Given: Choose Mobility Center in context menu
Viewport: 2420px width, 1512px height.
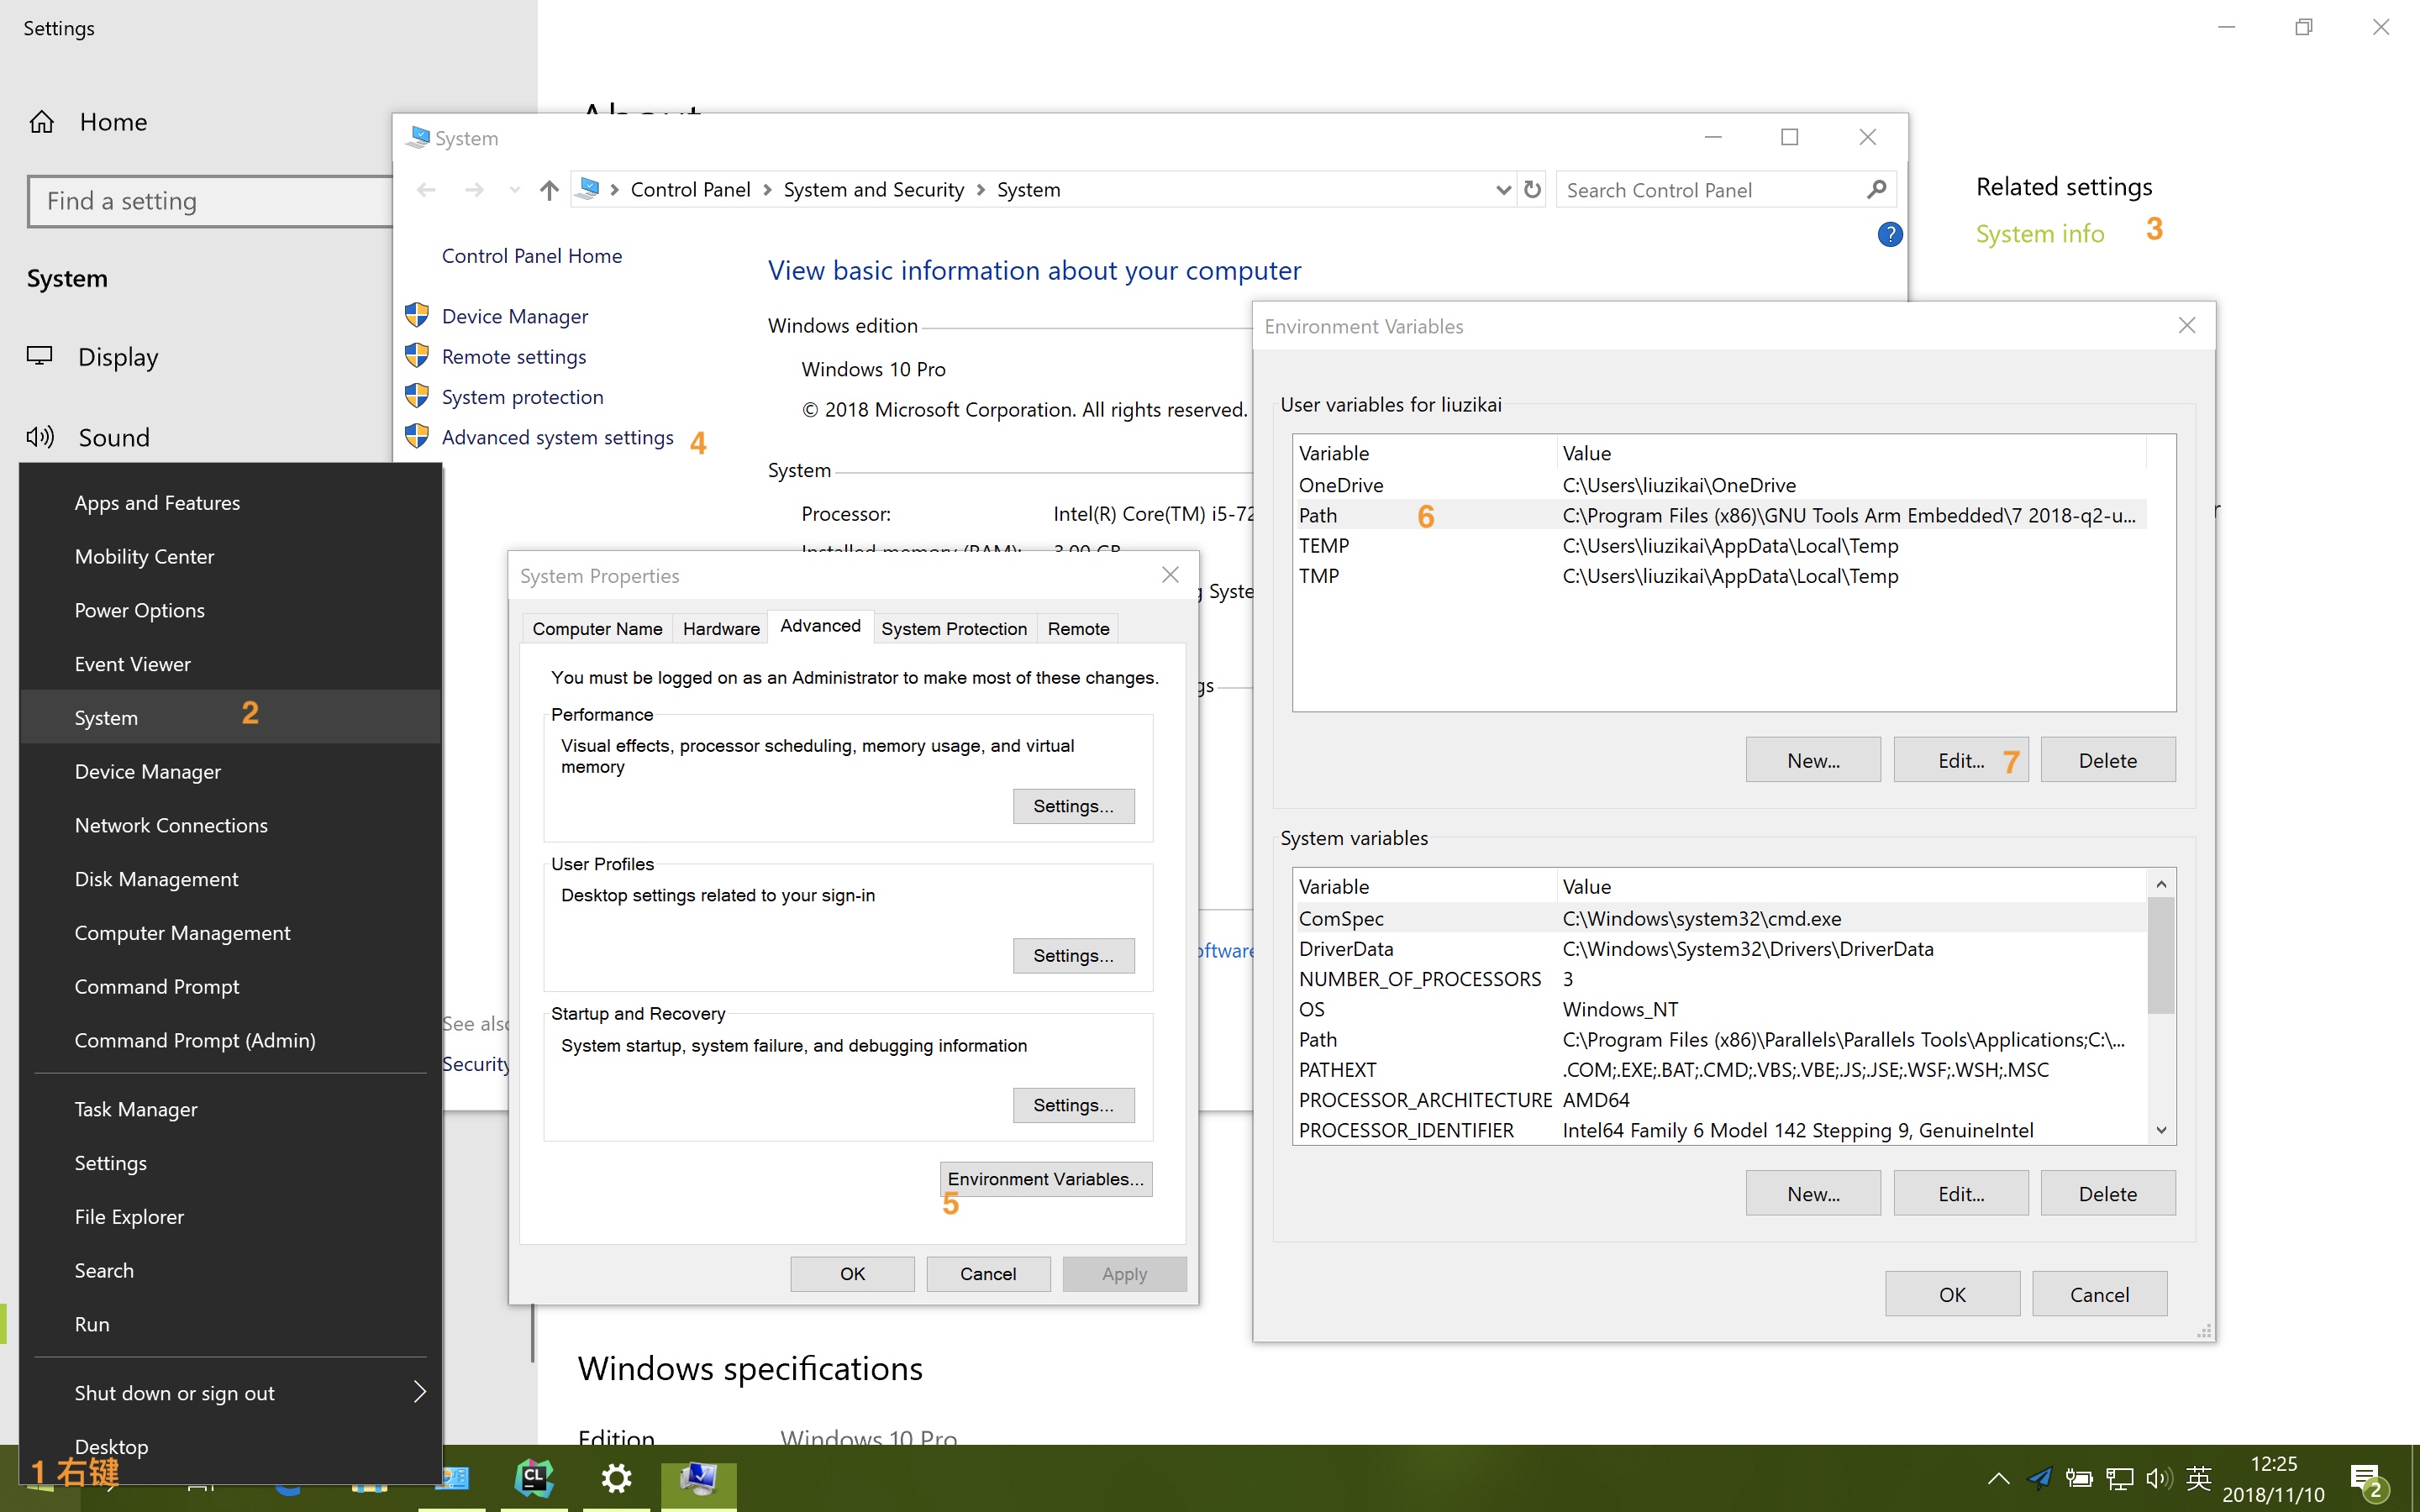Looking at the screenshot, I should tap(230, 556).
